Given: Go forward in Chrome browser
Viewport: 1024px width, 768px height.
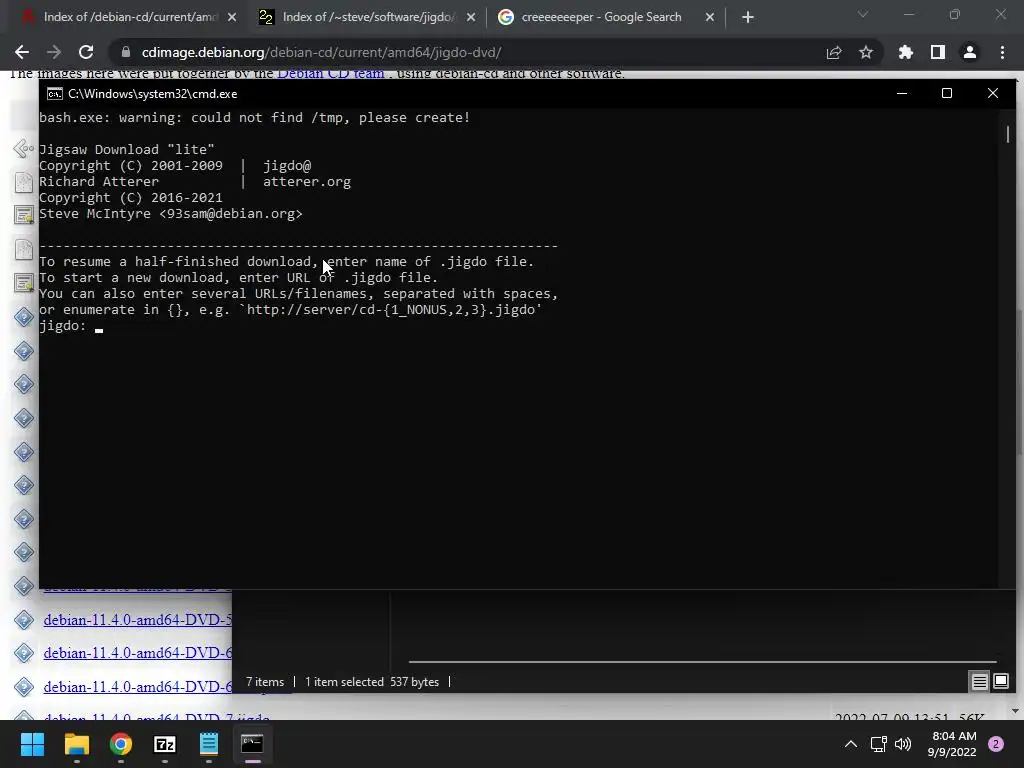Looking at the screenshot, I should (x=54, y=52).
